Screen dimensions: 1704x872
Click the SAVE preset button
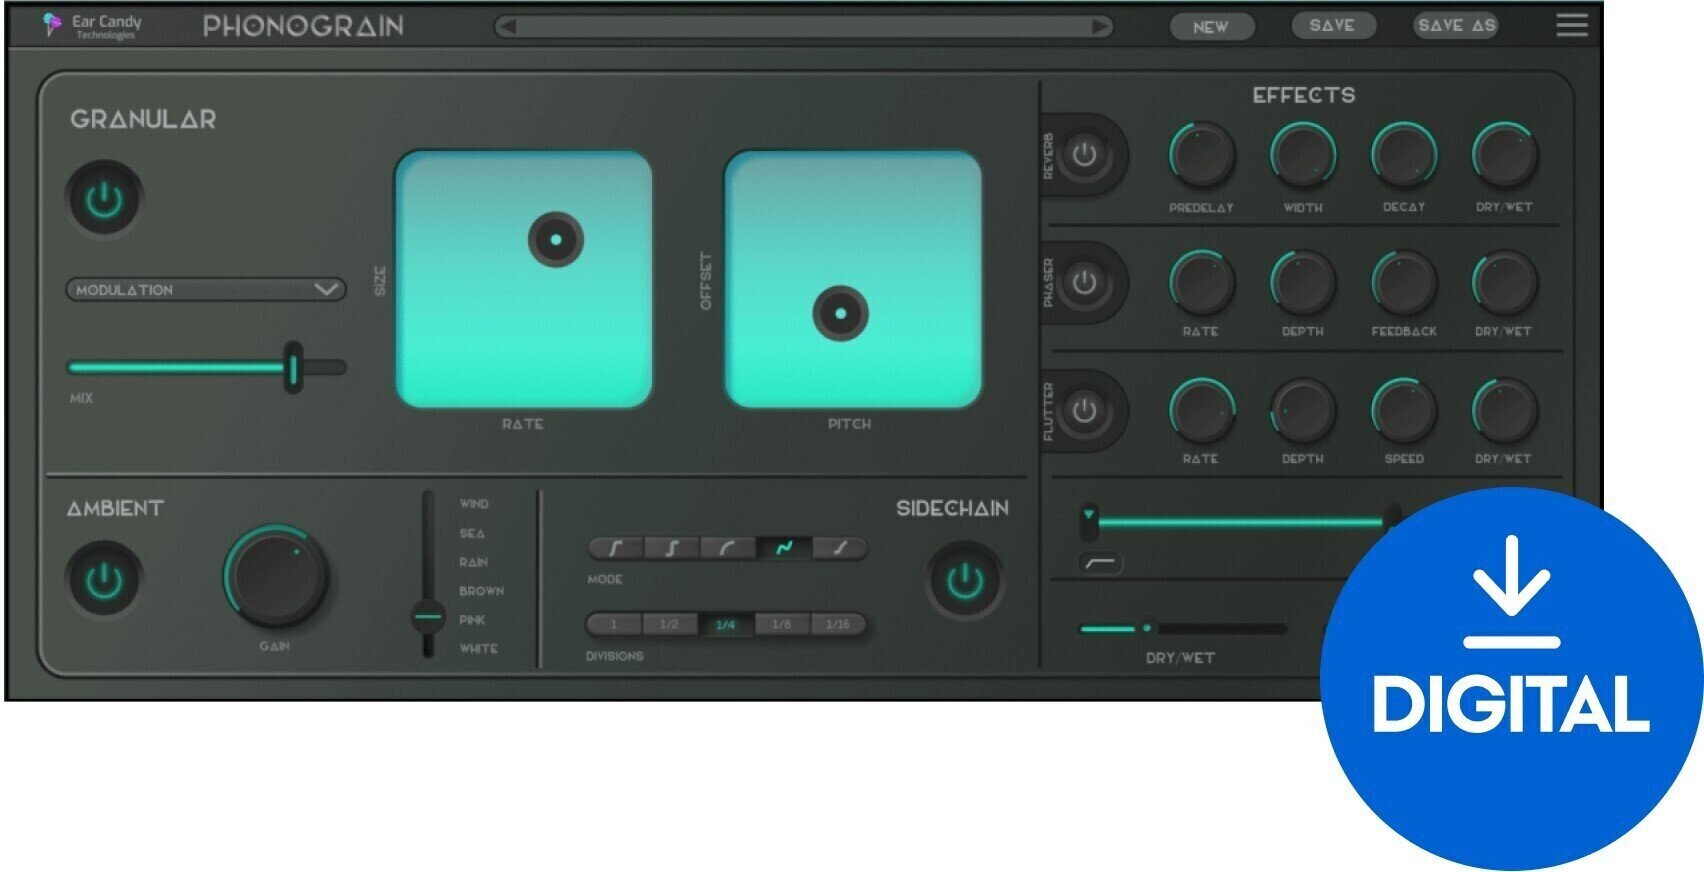pos(1333,25)
